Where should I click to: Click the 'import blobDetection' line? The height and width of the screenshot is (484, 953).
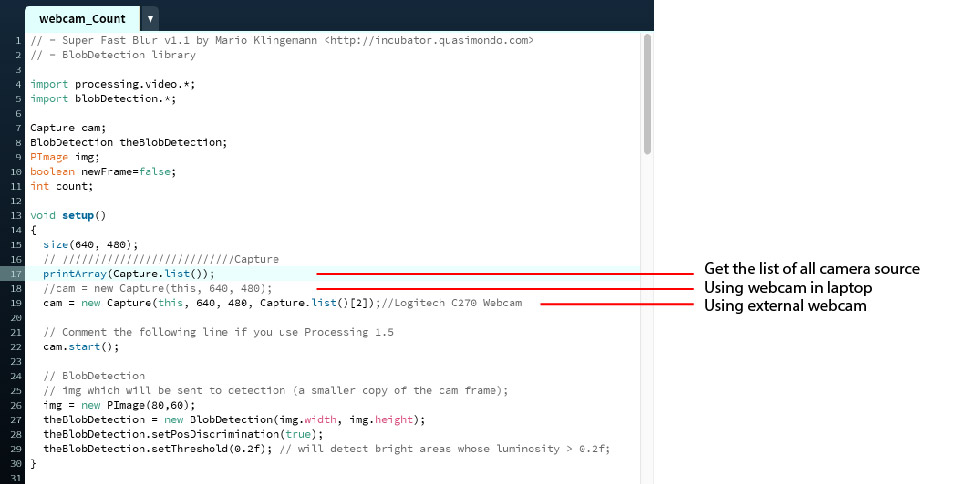coord(102,98)
